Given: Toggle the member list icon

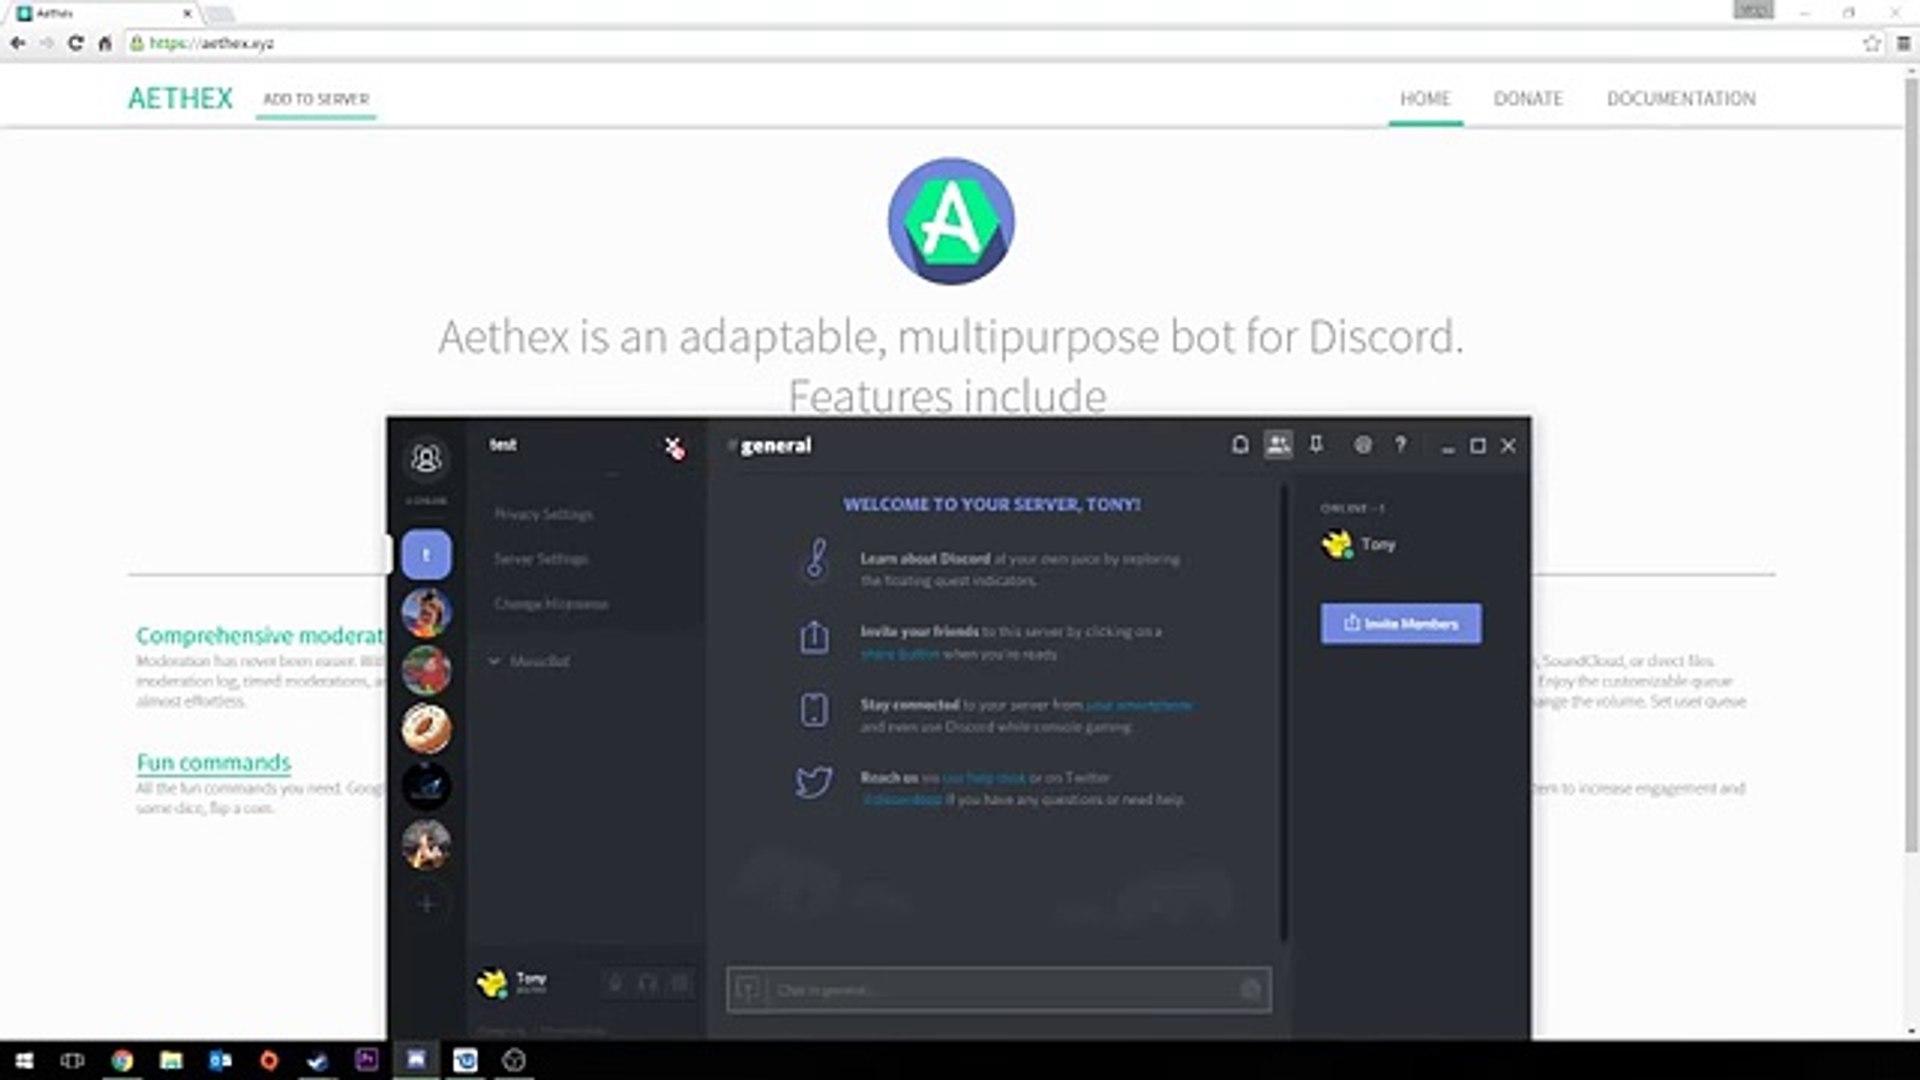Looking at the screenshot, I should pos(1278,445).
